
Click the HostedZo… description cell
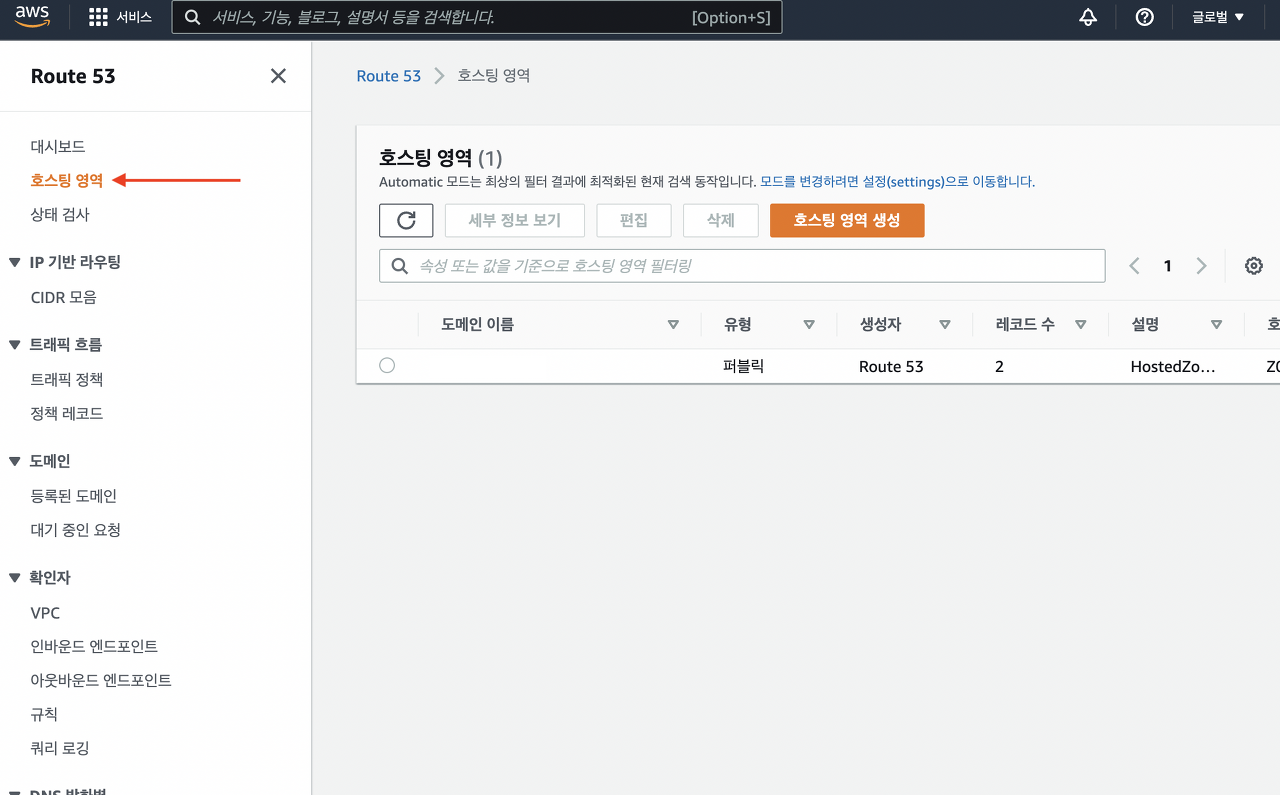pyautogui.click(x=1173, y=366)
